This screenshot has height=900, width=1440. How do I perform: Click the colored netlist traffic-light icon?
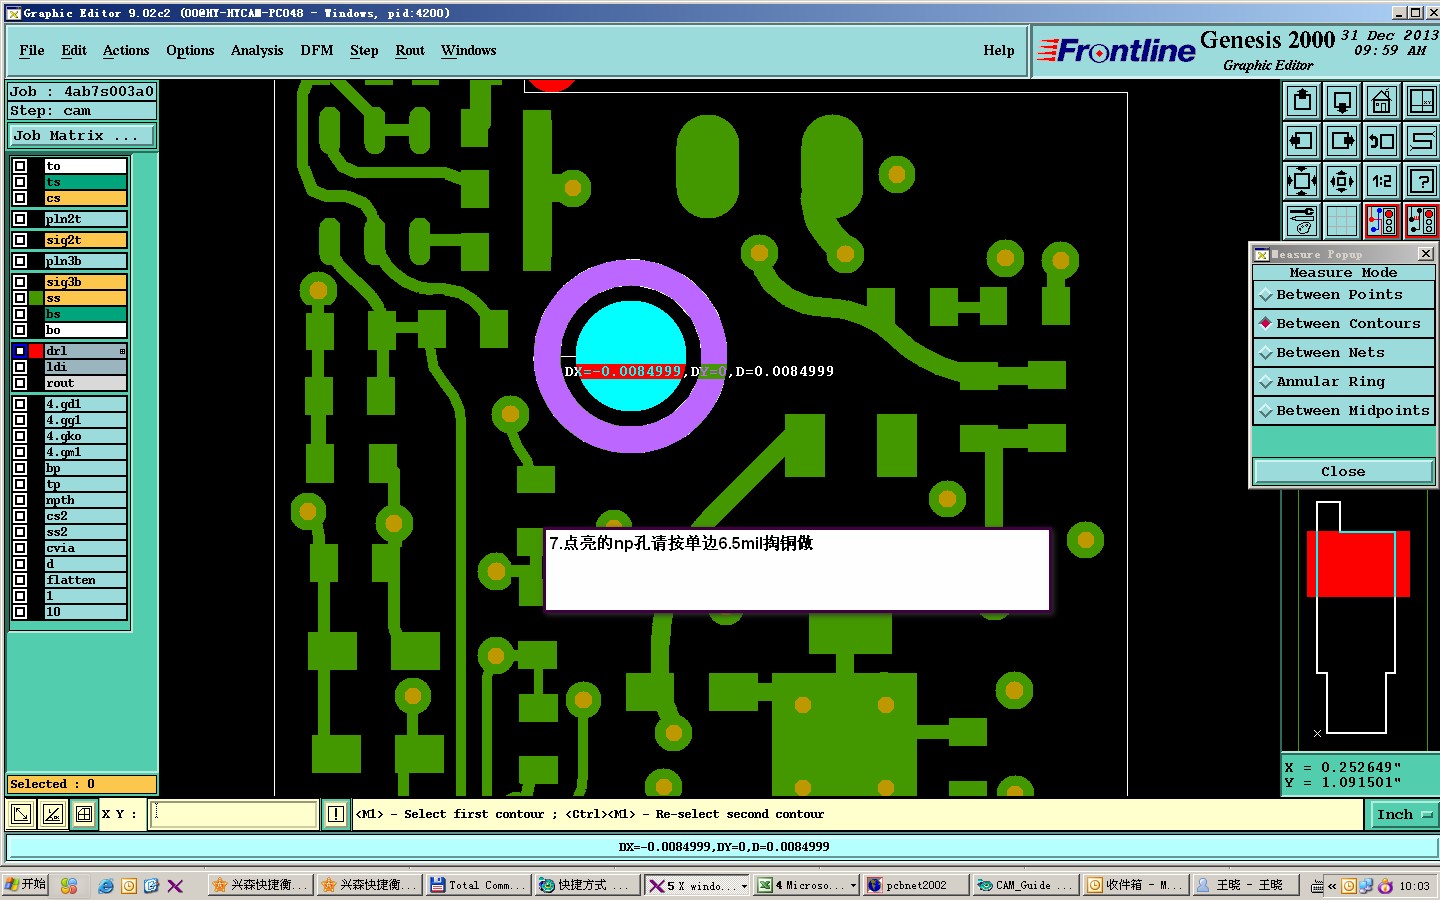[1382, 221]
